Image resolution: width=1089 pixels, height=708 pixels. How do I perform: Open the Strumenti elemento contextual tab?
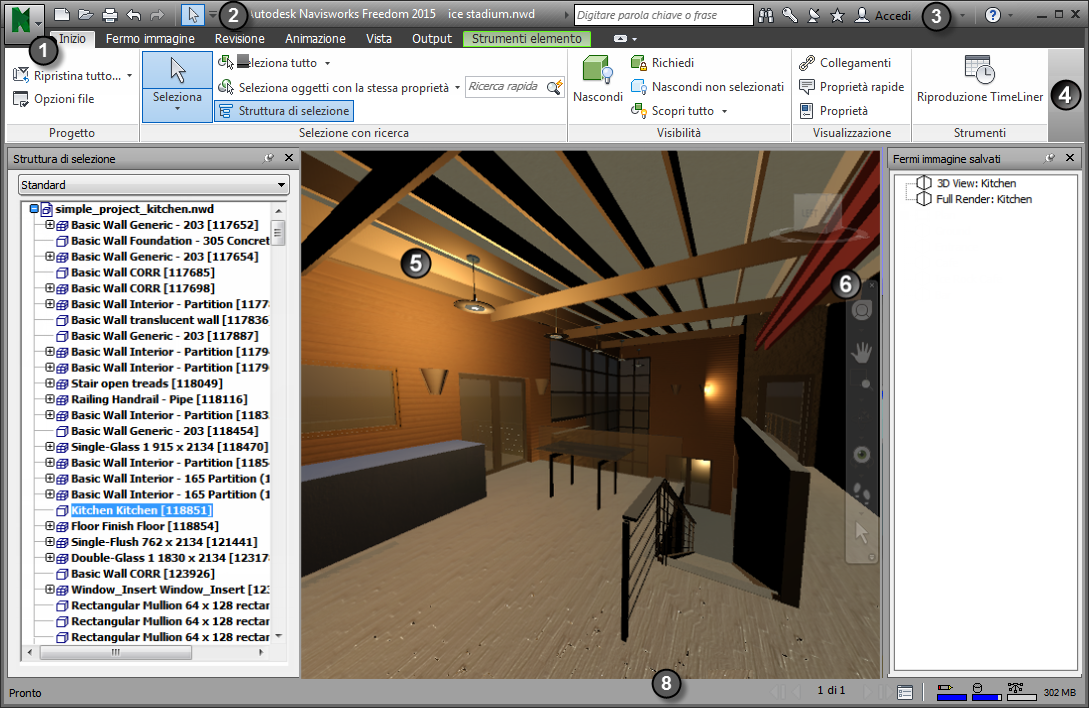tap(526, 39)
